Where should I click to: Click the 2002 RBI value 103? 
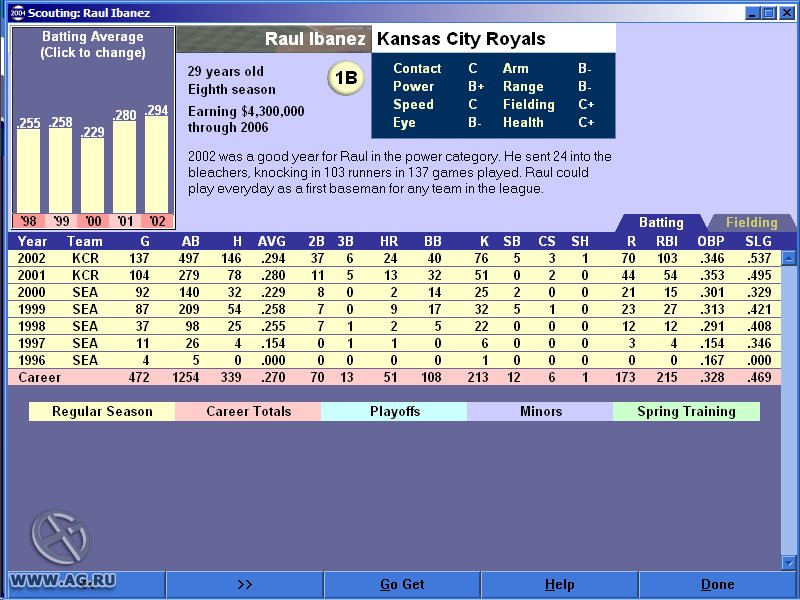point(667,259)
